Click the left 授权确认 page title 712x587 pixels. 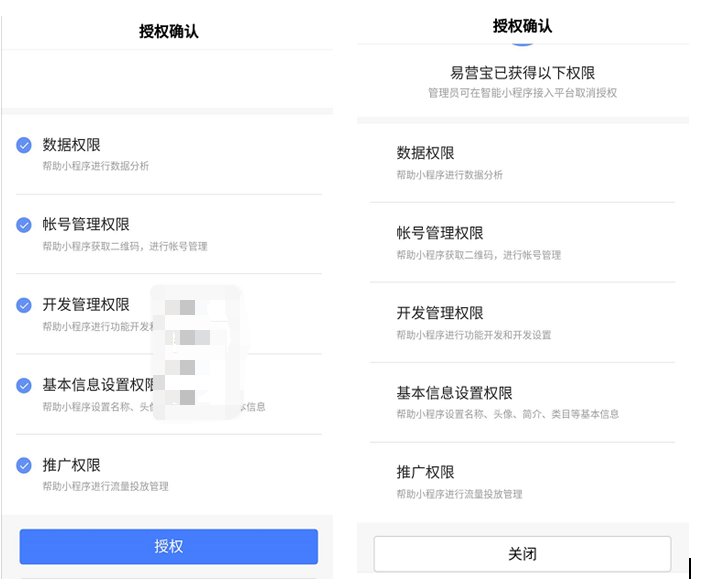[x=169, y=31]
